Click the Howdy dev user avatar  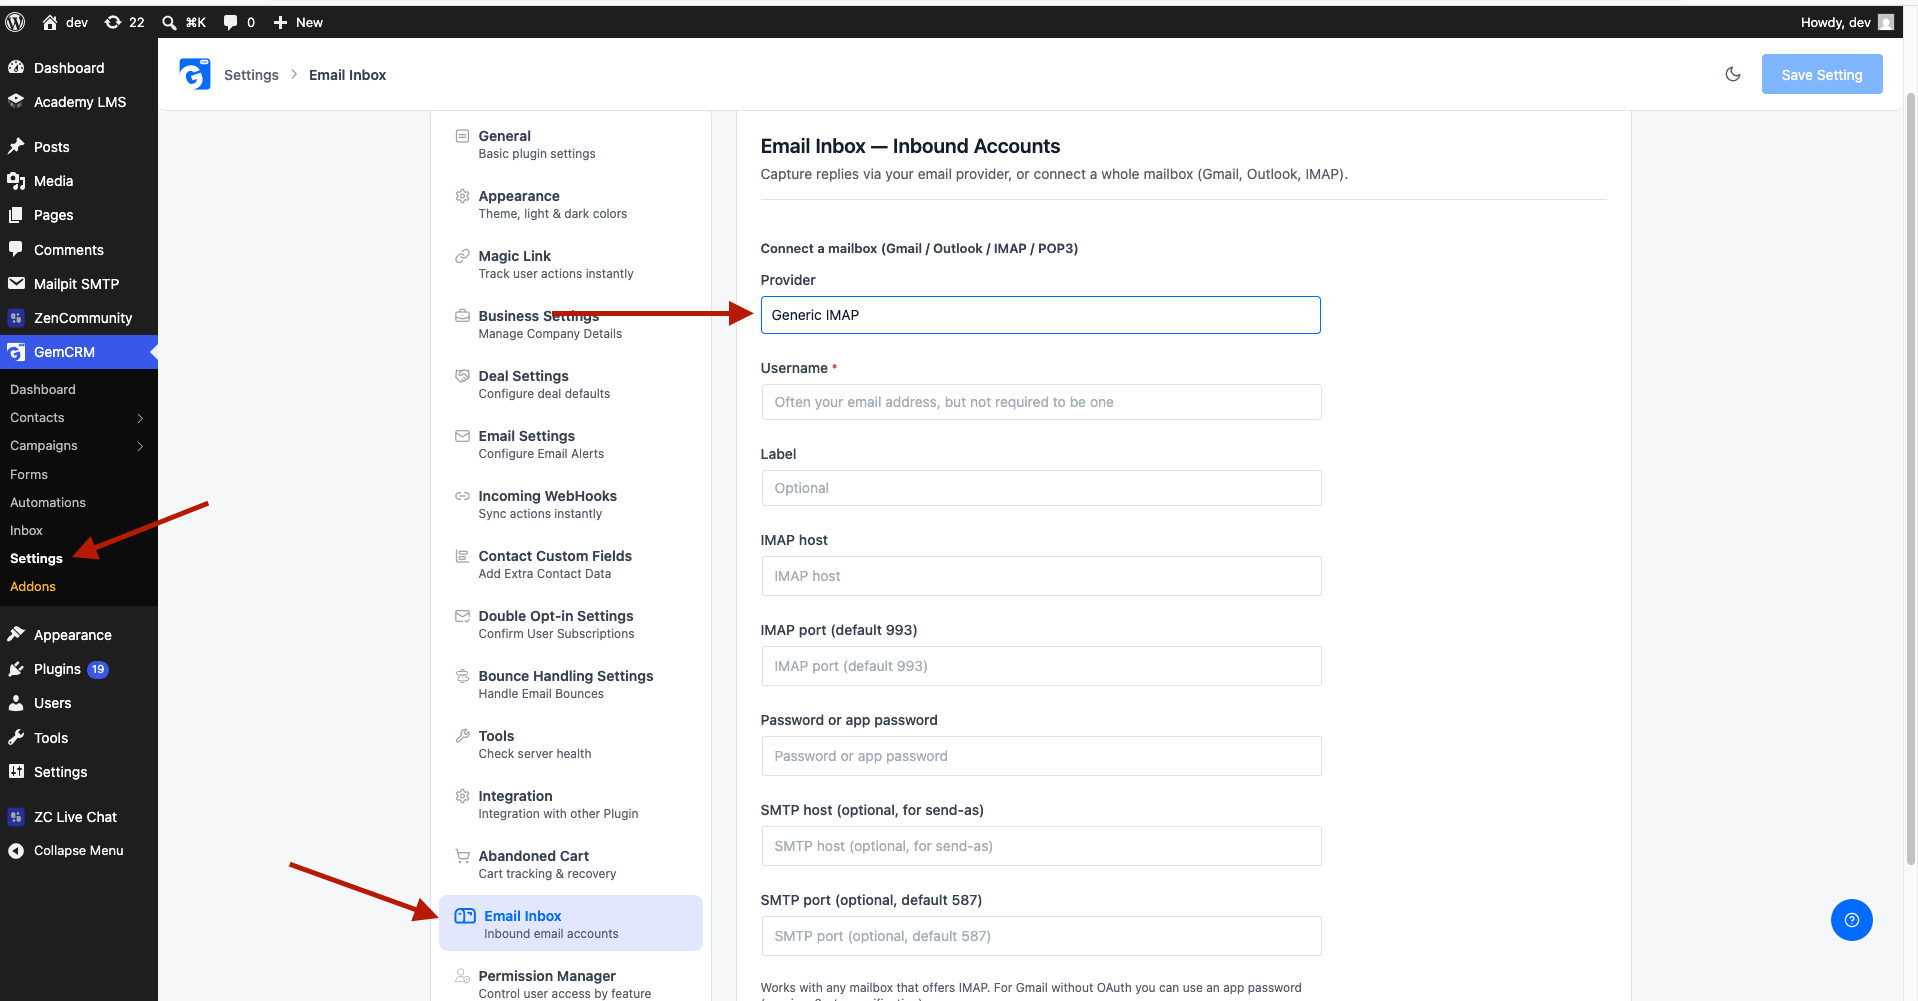[1885, 22]
